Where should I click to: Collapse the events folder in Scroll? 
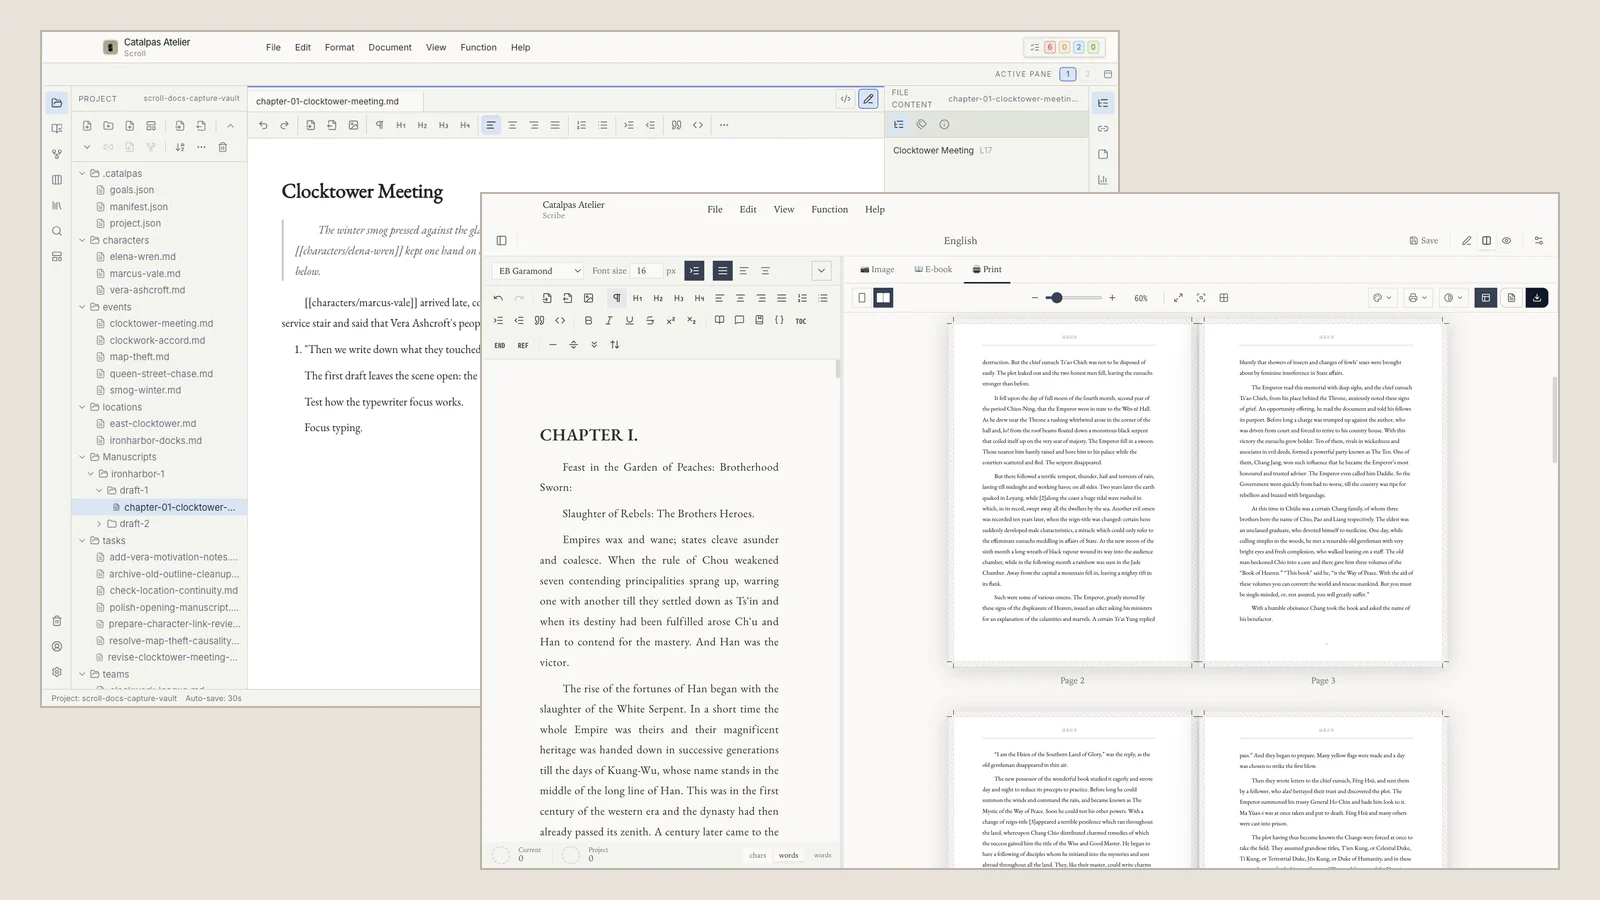click(x=83, y=307)
